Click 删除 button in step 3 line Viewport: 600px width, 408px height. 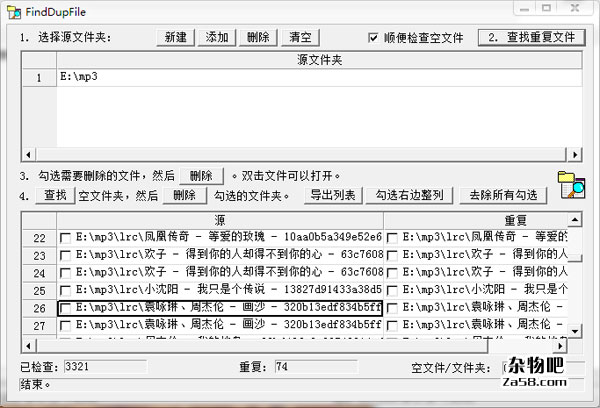click(201, 176)
